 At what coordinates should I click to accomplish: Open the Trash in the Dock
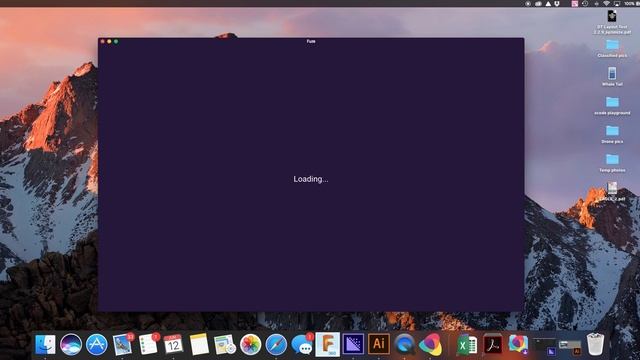click(x=595, y=344)
